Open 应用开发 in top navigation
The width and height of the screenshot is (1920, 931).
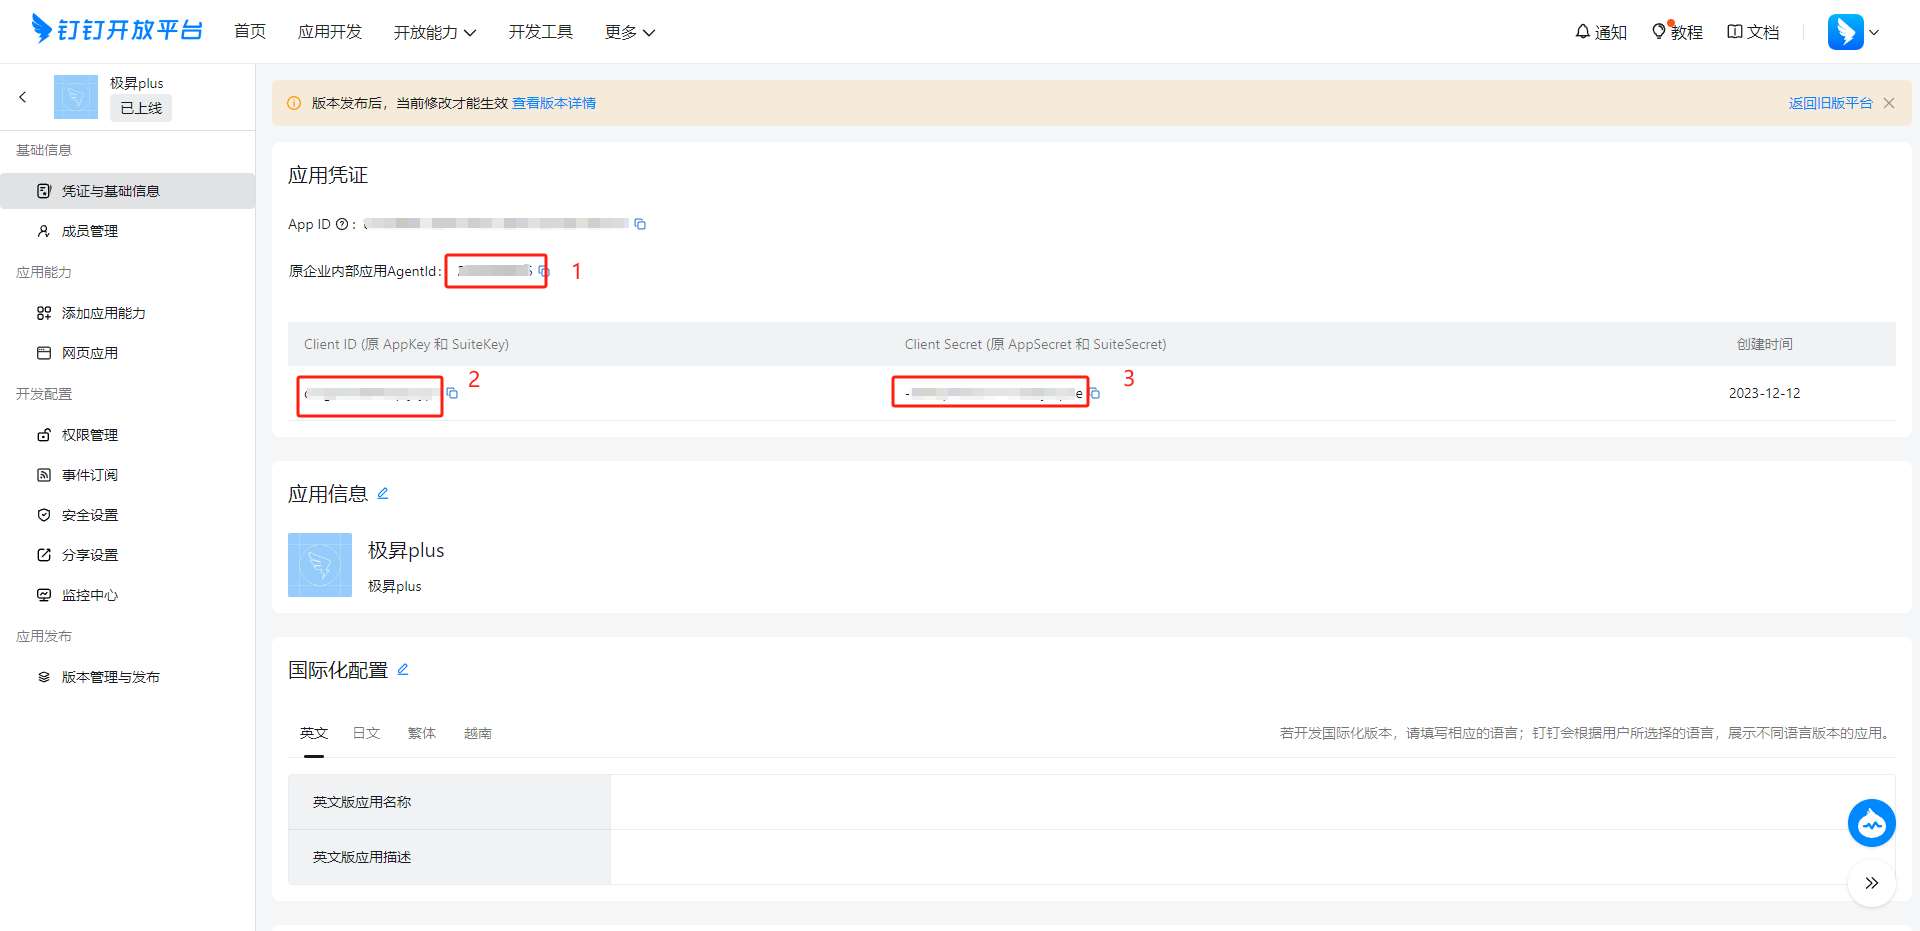point(330,32)
